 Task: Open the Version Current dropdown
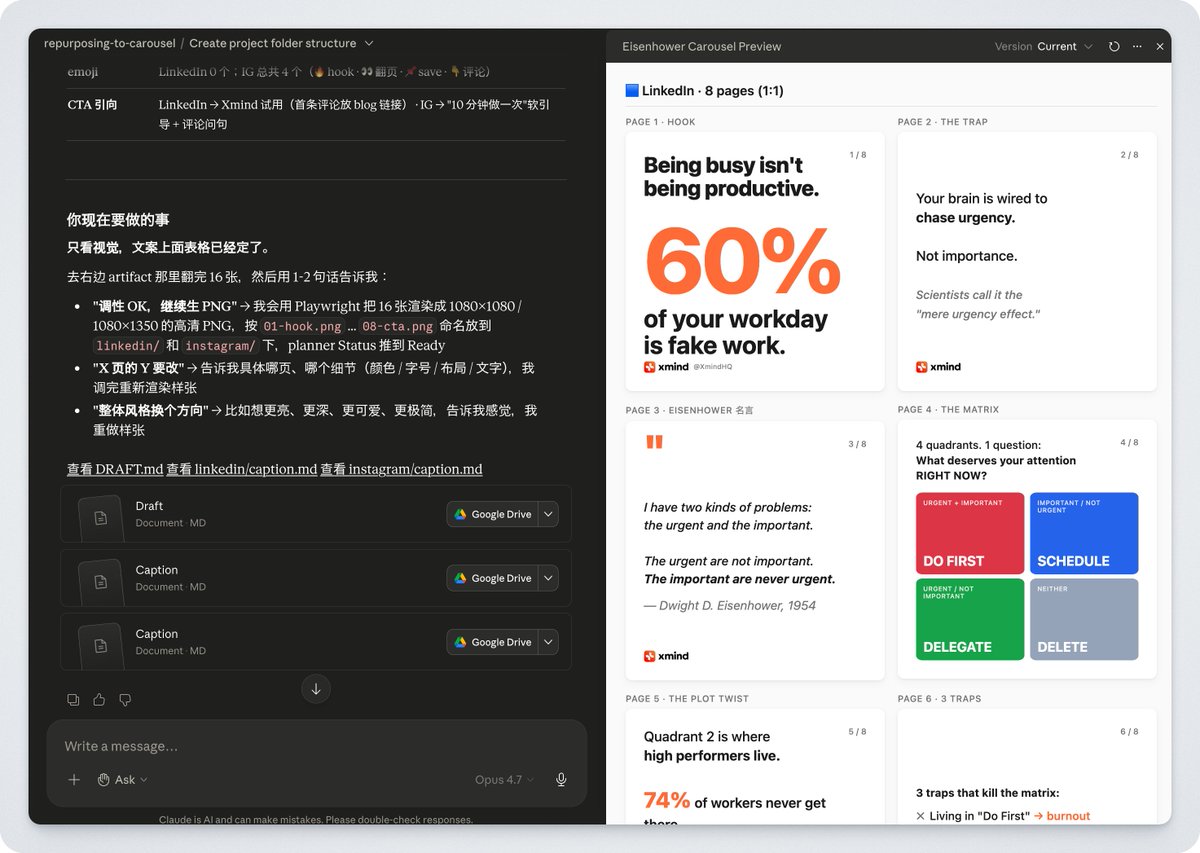coord(1043,47)
